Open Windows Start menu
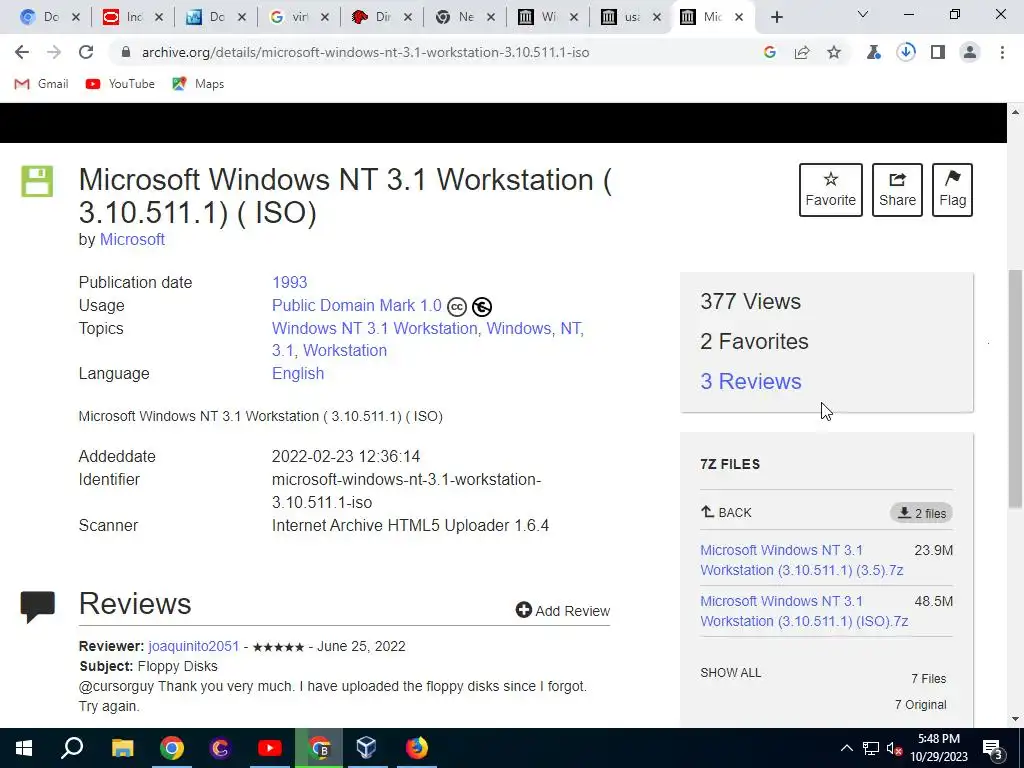 24,748
